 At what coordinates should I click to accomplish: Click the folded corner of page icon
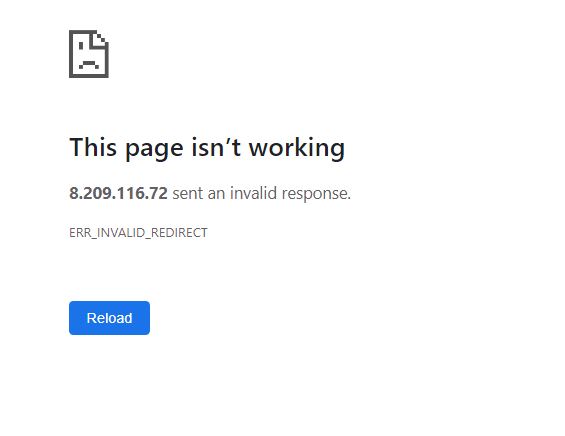101,39
